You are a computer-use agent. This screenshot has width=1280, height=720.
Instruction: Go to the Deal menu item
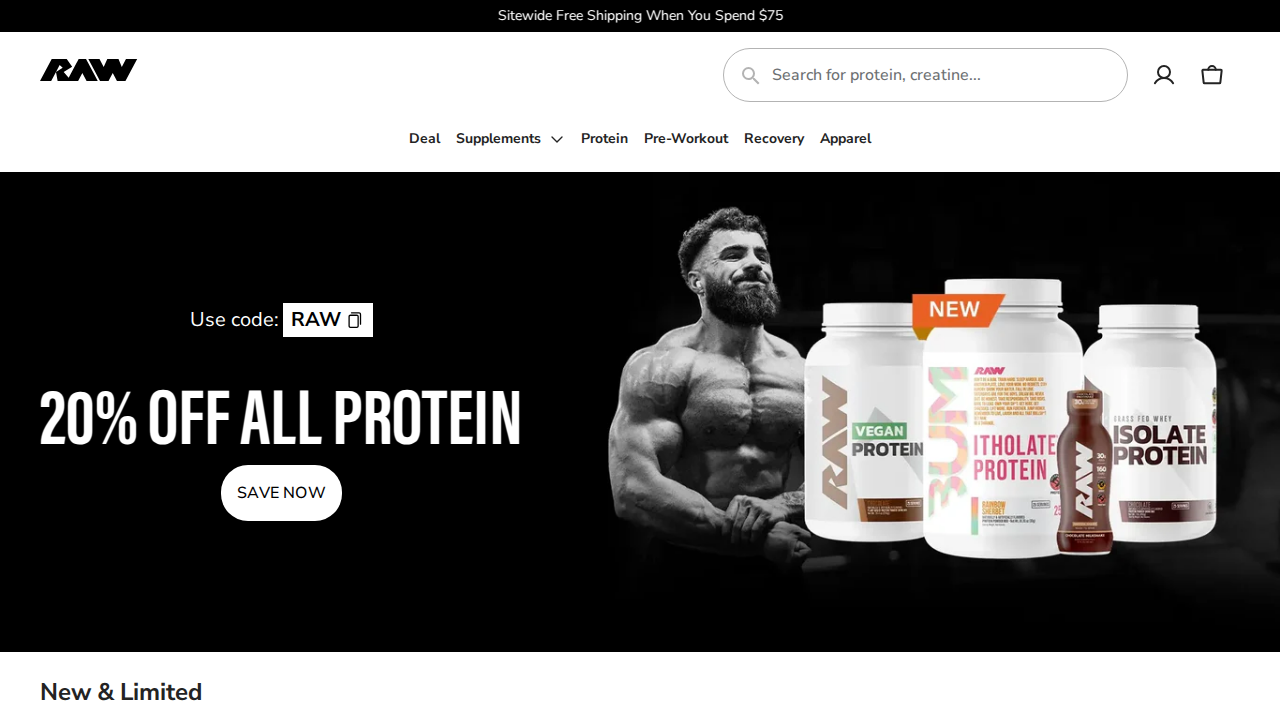point(424,139)
